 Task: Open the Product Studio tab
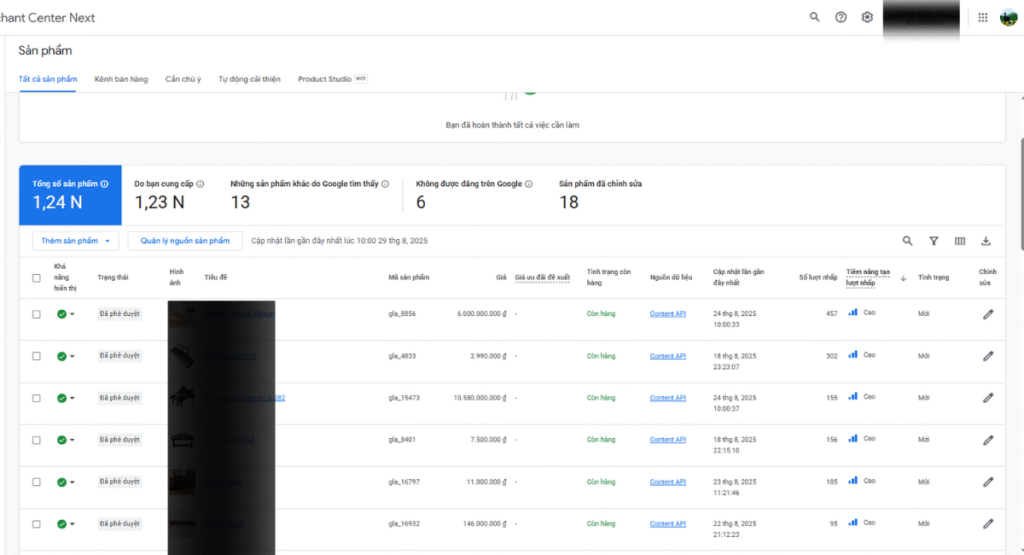tap(325, 79)
